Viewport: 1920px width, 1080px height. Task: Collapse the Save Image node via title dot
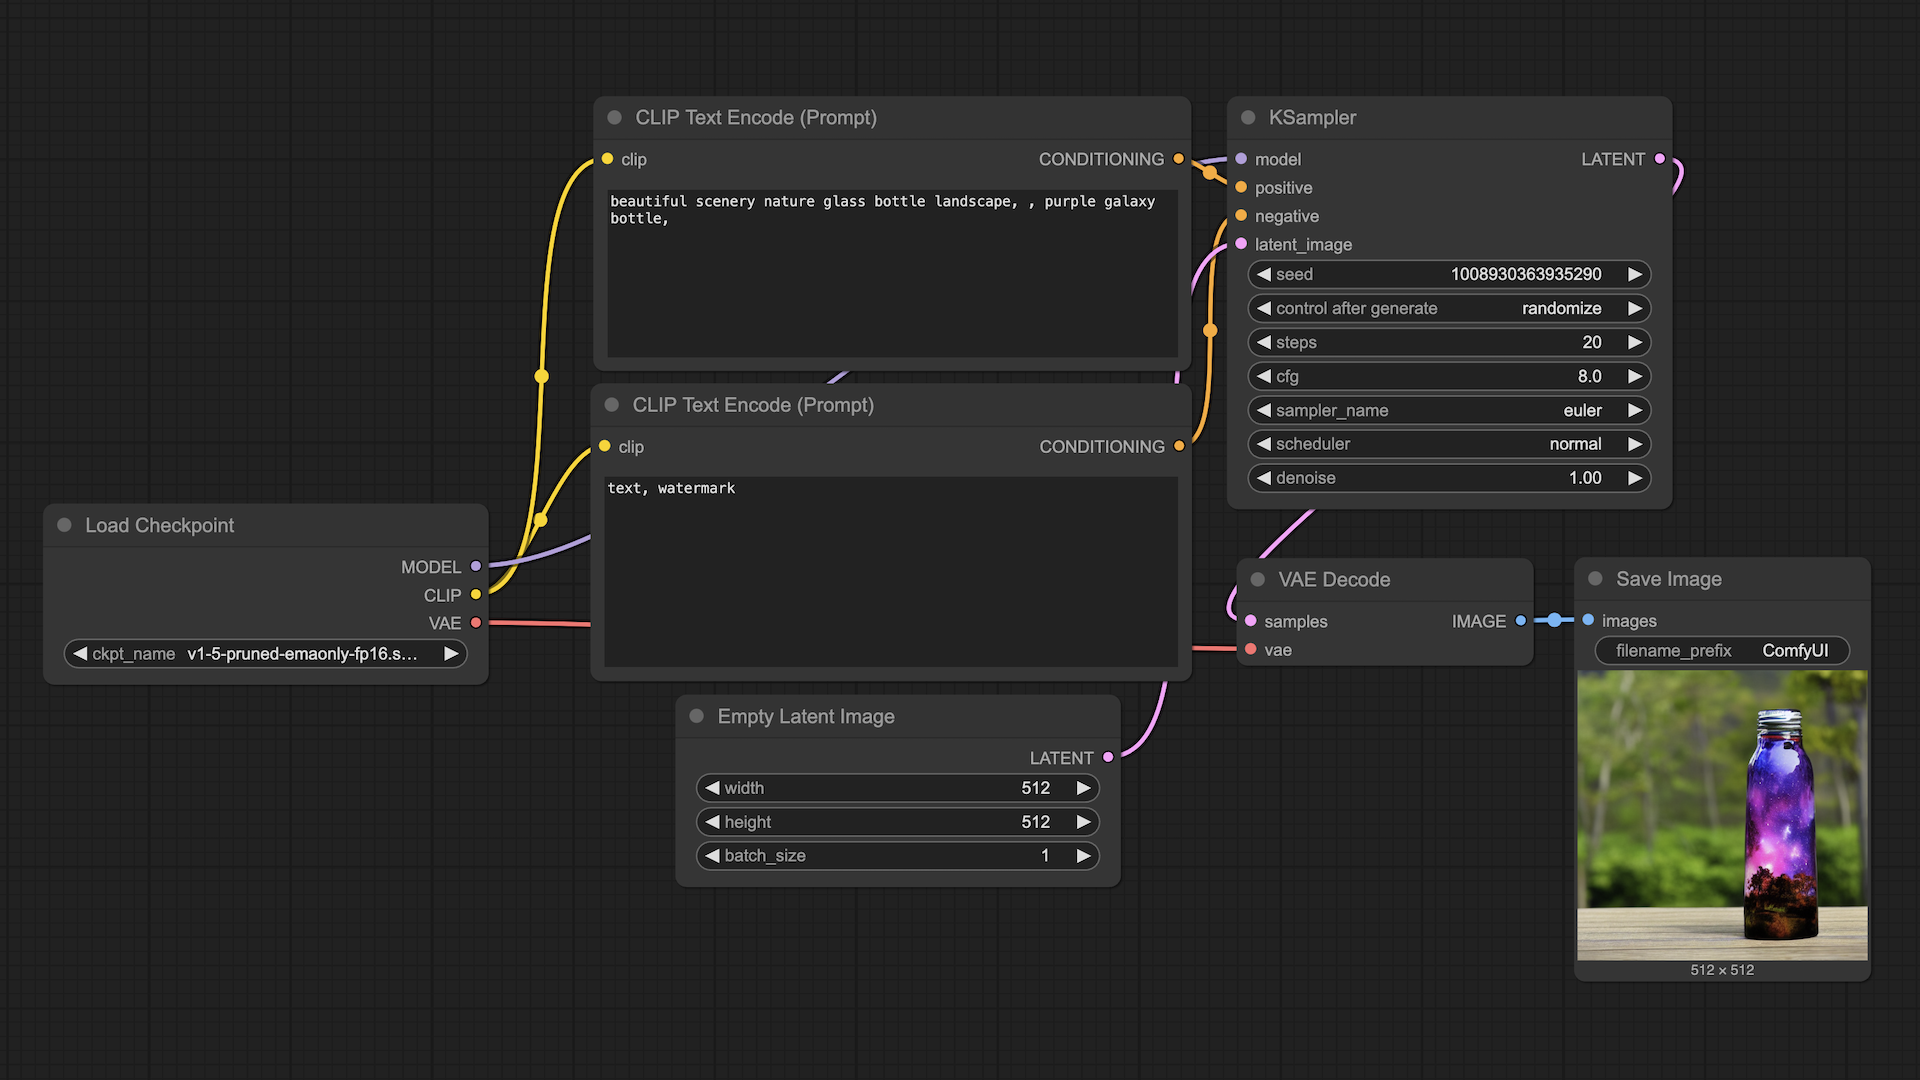(1595, 578)
